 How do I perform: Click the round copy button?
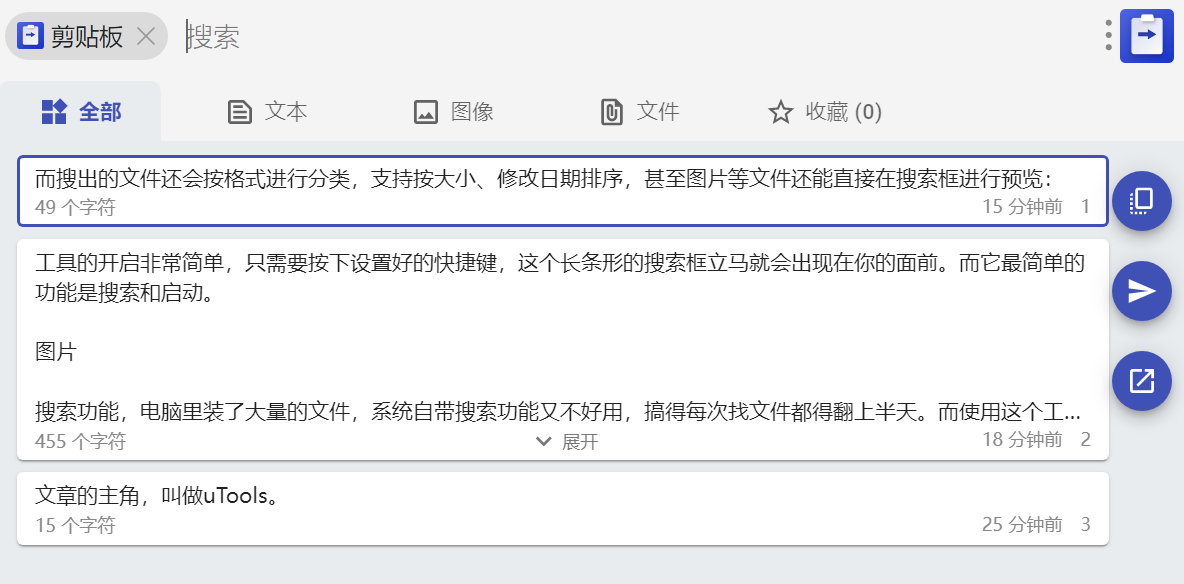point(1142,201)
